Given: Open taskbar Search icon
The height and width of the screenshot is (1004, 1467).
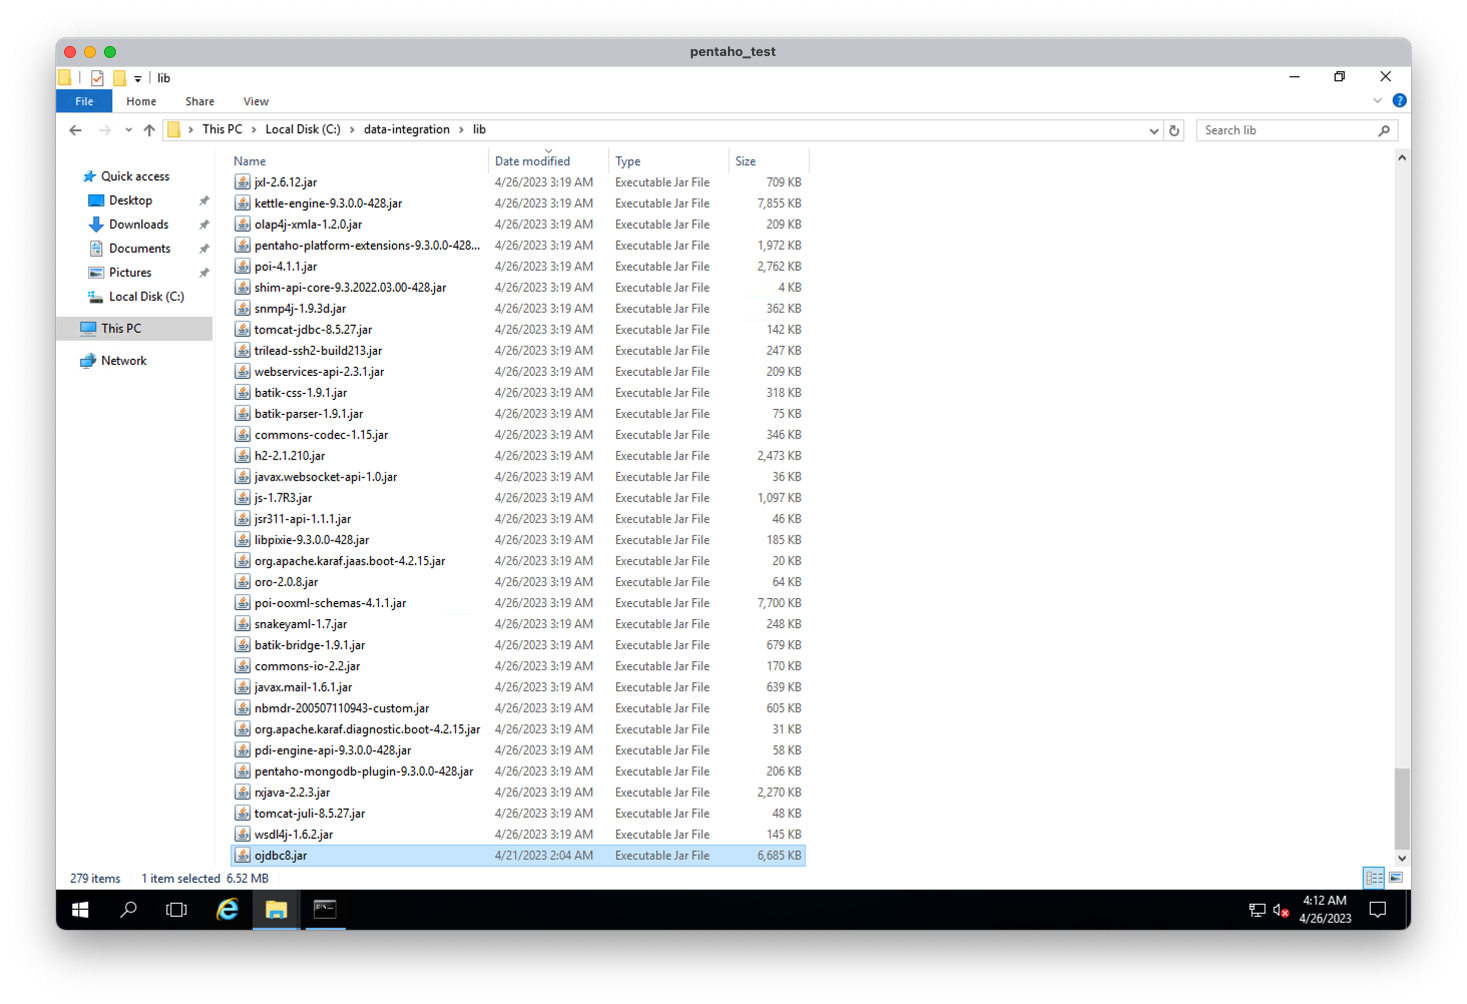Looking at the screenshot, I should (128, 909).
